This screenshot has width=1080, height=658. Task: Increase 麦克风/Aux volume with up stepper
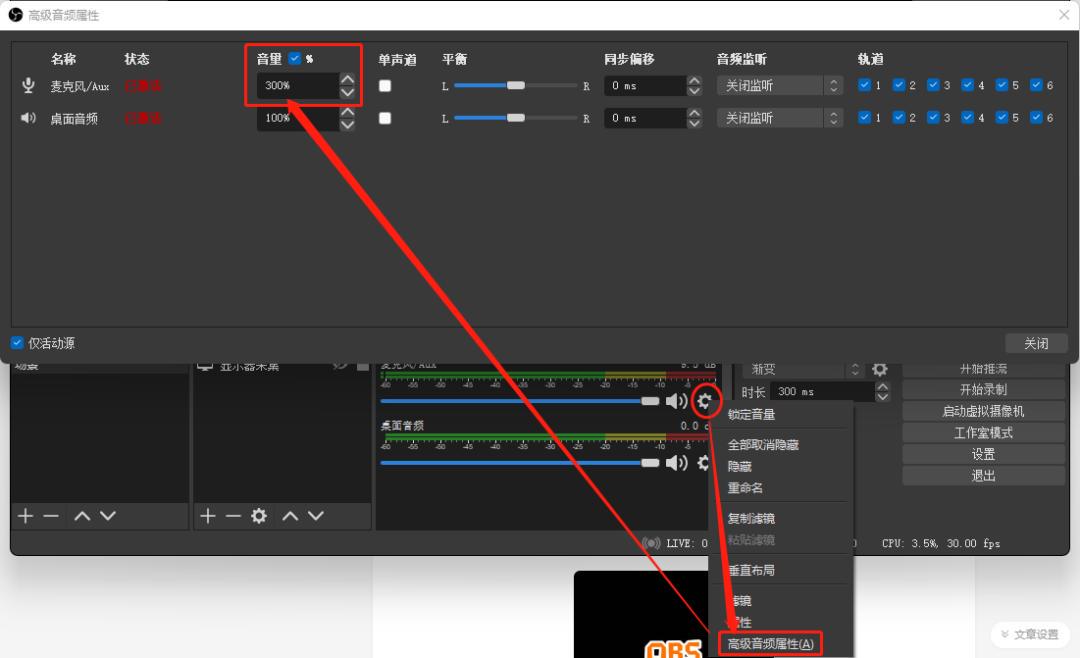click(347, 80)
